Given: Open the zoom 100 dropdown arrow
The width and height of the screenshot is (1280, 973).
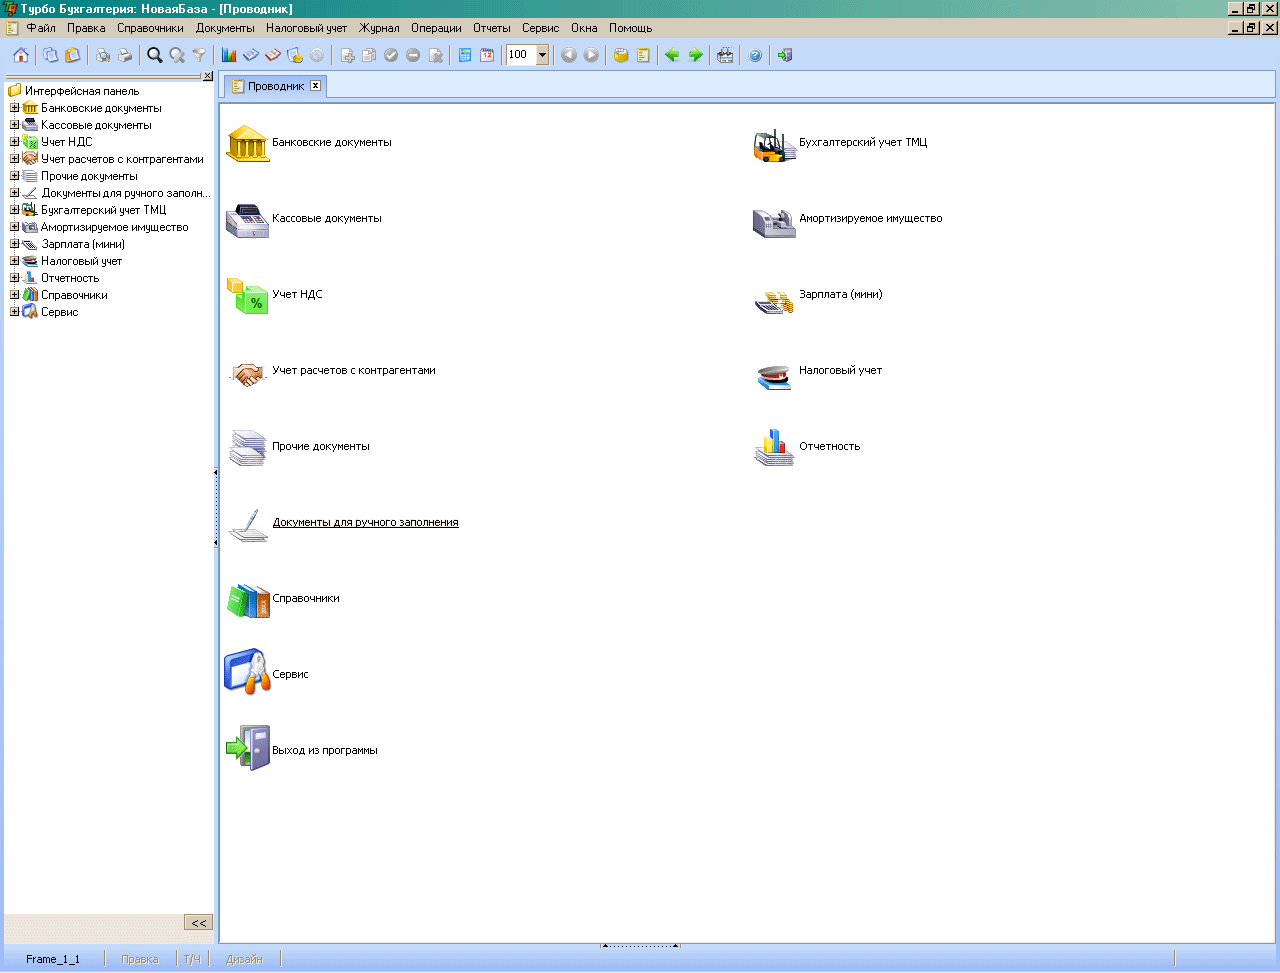Looking at the screenshot, I should (x=543, y=55).
